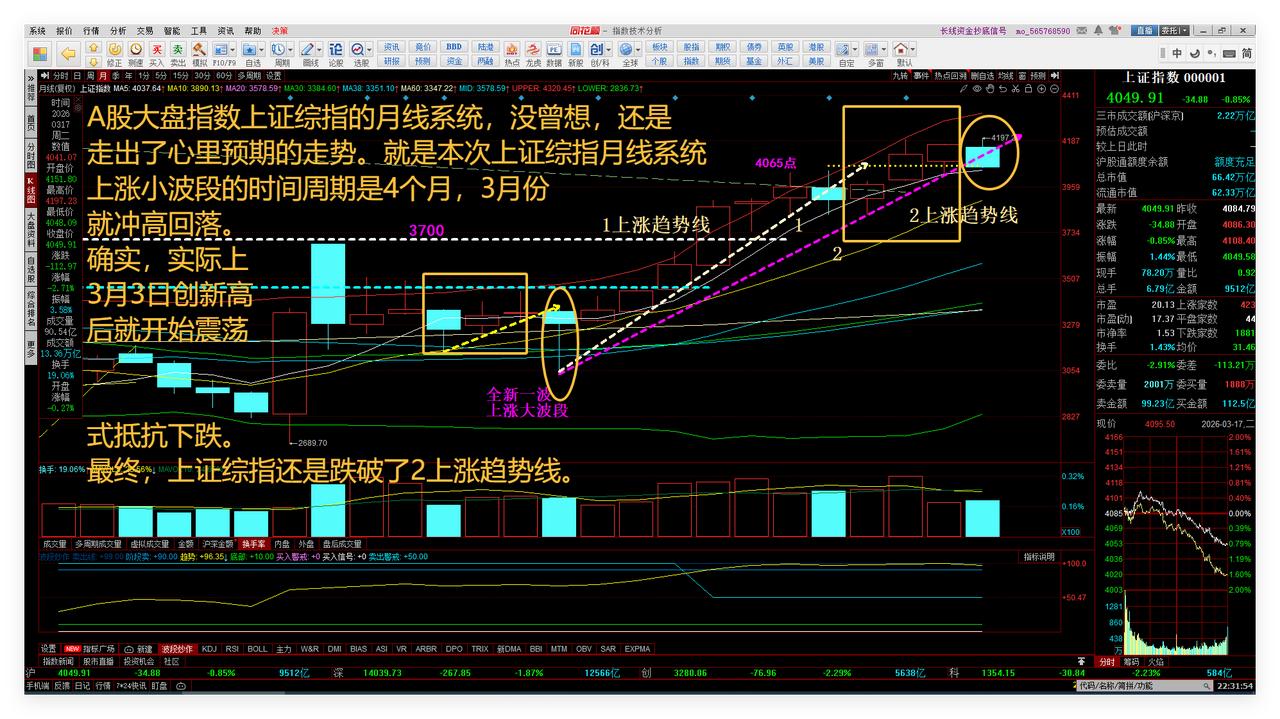Expand the 自定 dropdown arrow
This screenshot has width=1280, height=719.
click(856, 50)
